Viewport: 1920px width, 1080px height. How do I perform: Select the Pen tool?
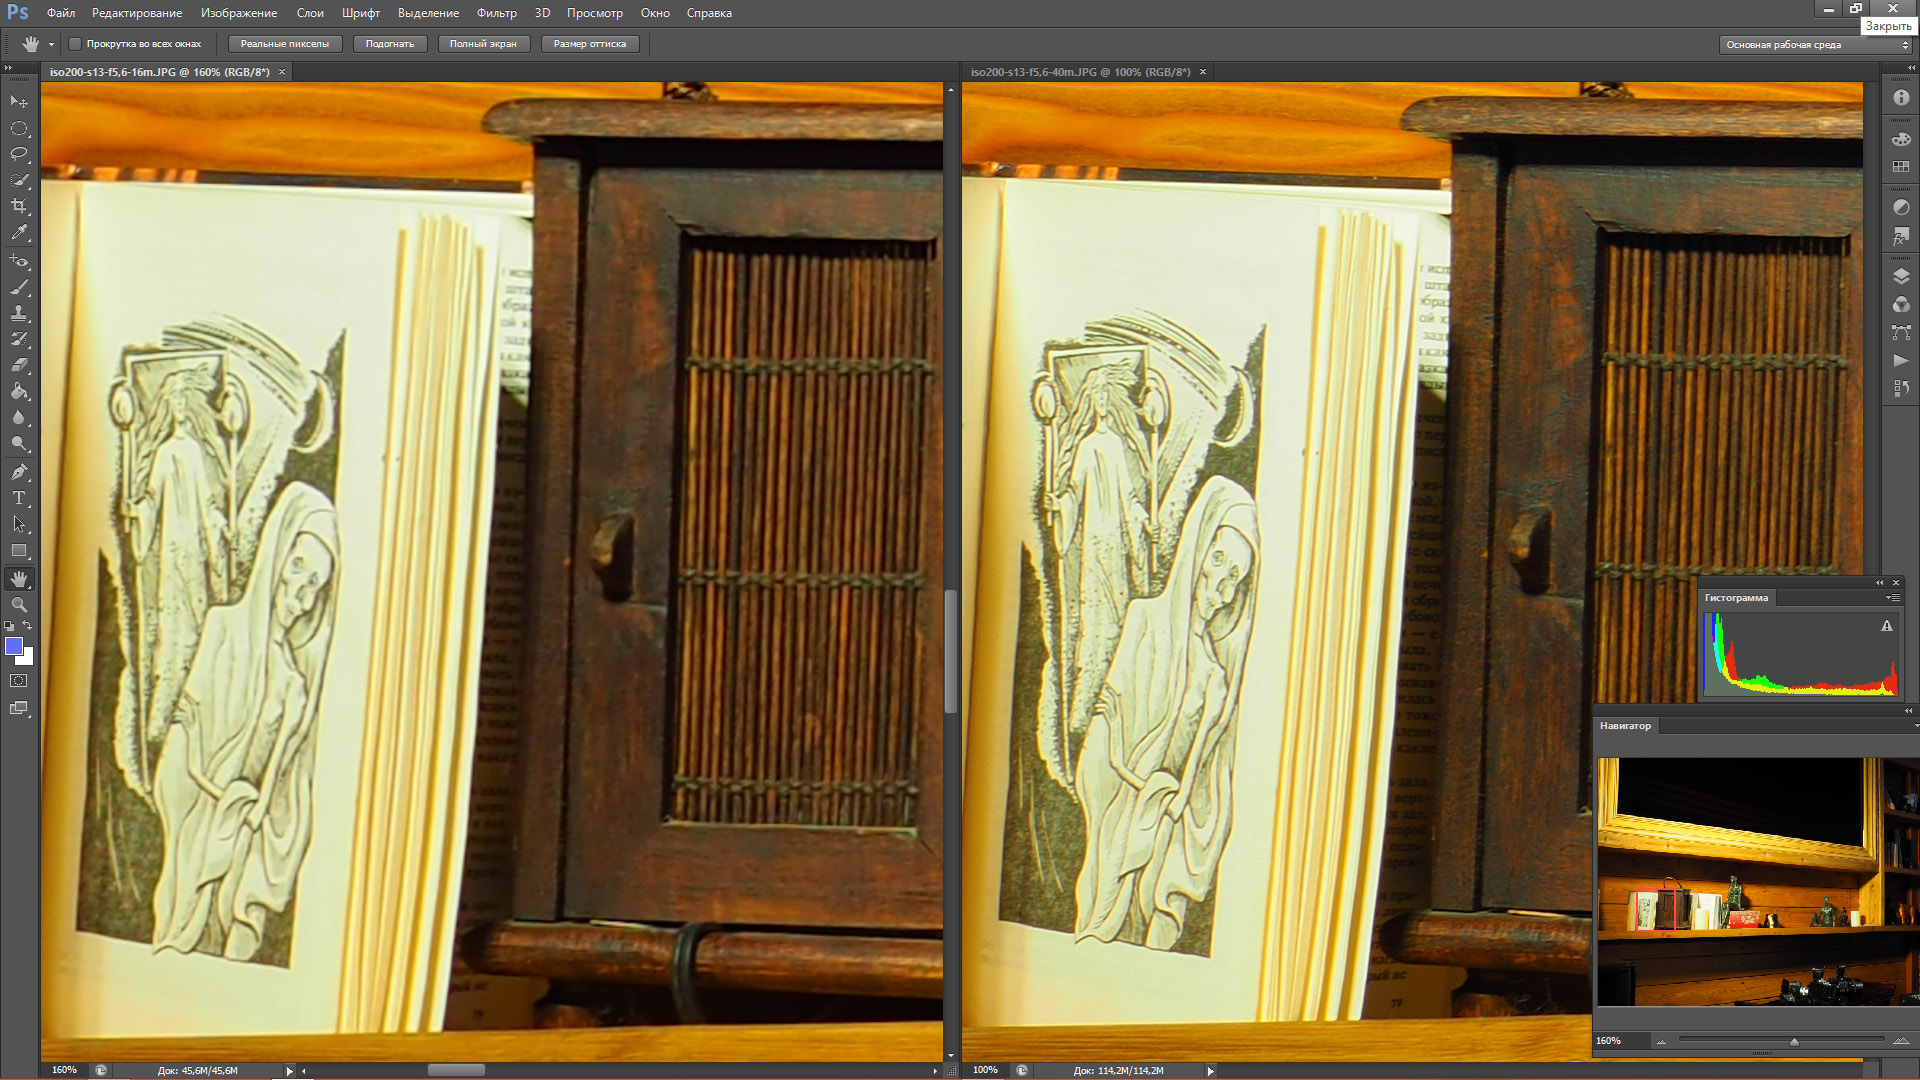[x=19, y=472]
